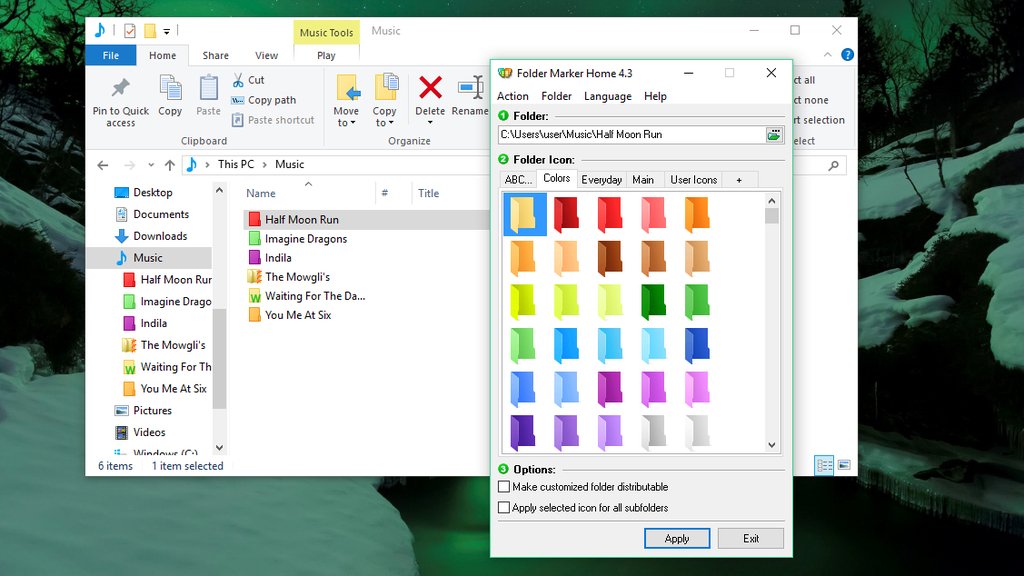This screenshot has height=576, width=1024.
Task: Select the bright yellow folder icon
Action: 522,301
